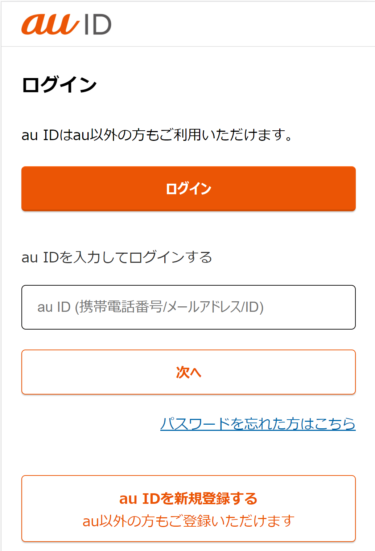375x551 pixels.
Task: Open the パスワードを忘れた方はこちら link
Action: click(x=258, y=424)
